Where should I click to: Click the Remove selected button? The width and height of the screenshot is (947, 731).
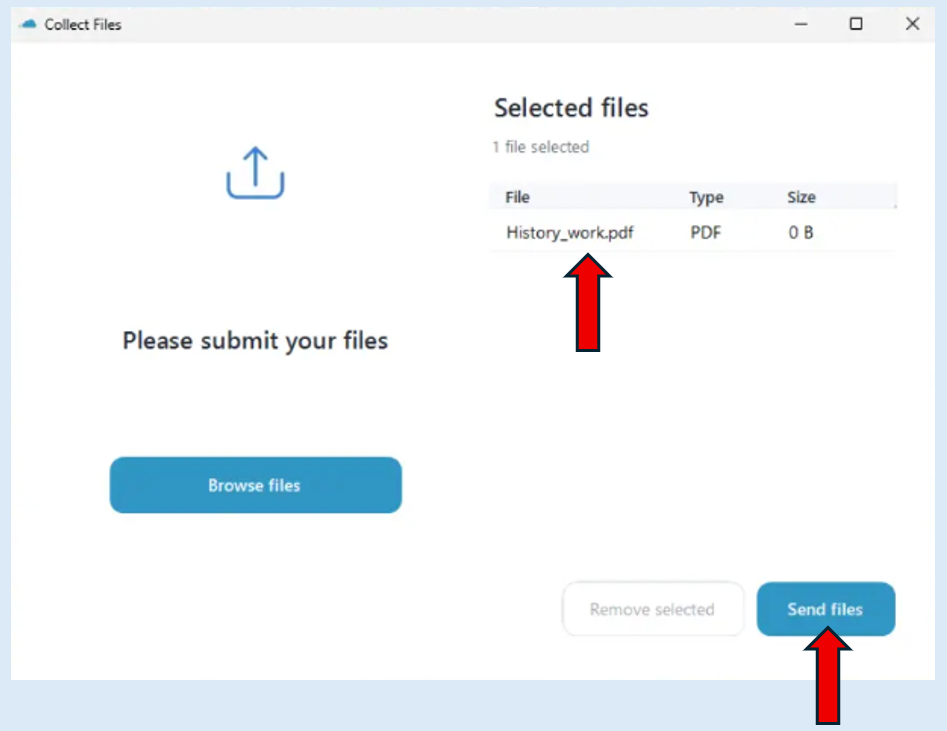tap(653, 609)
